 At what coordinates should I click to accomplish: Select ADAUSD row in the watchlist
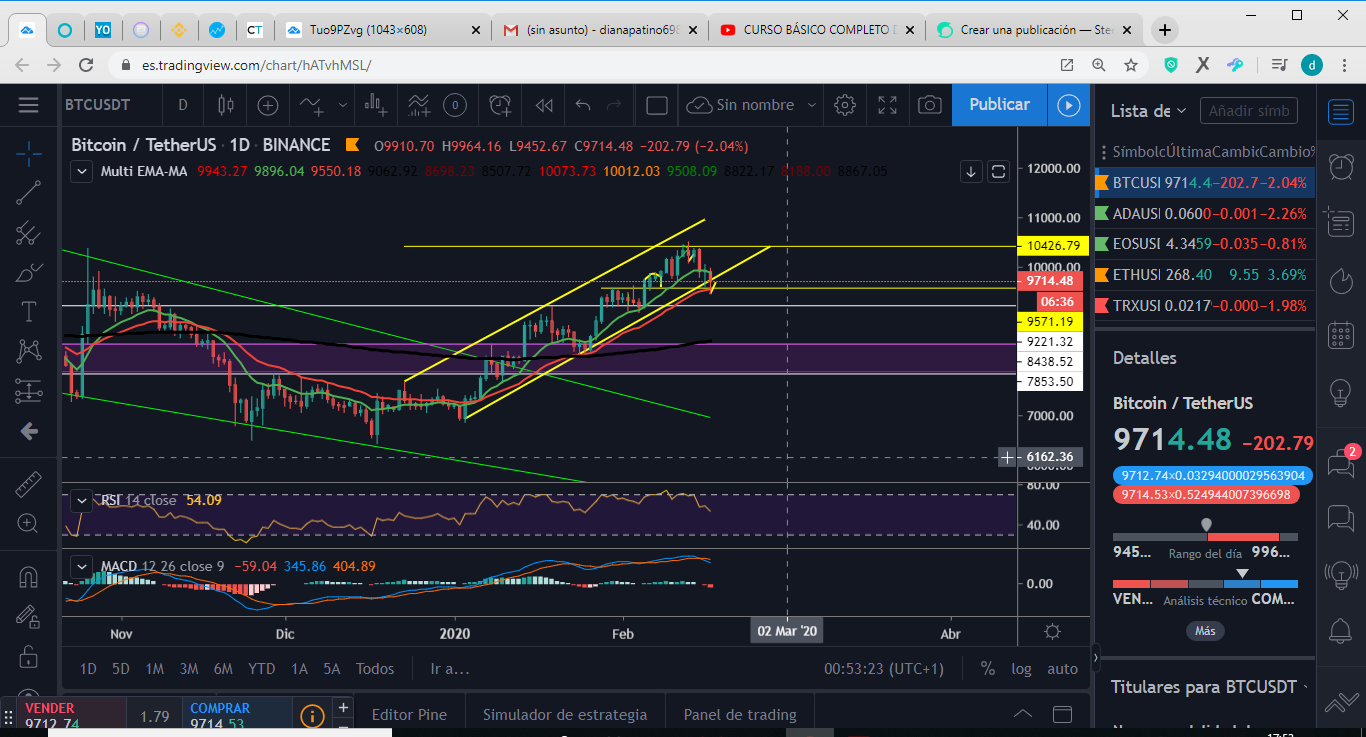[1206, 213]
